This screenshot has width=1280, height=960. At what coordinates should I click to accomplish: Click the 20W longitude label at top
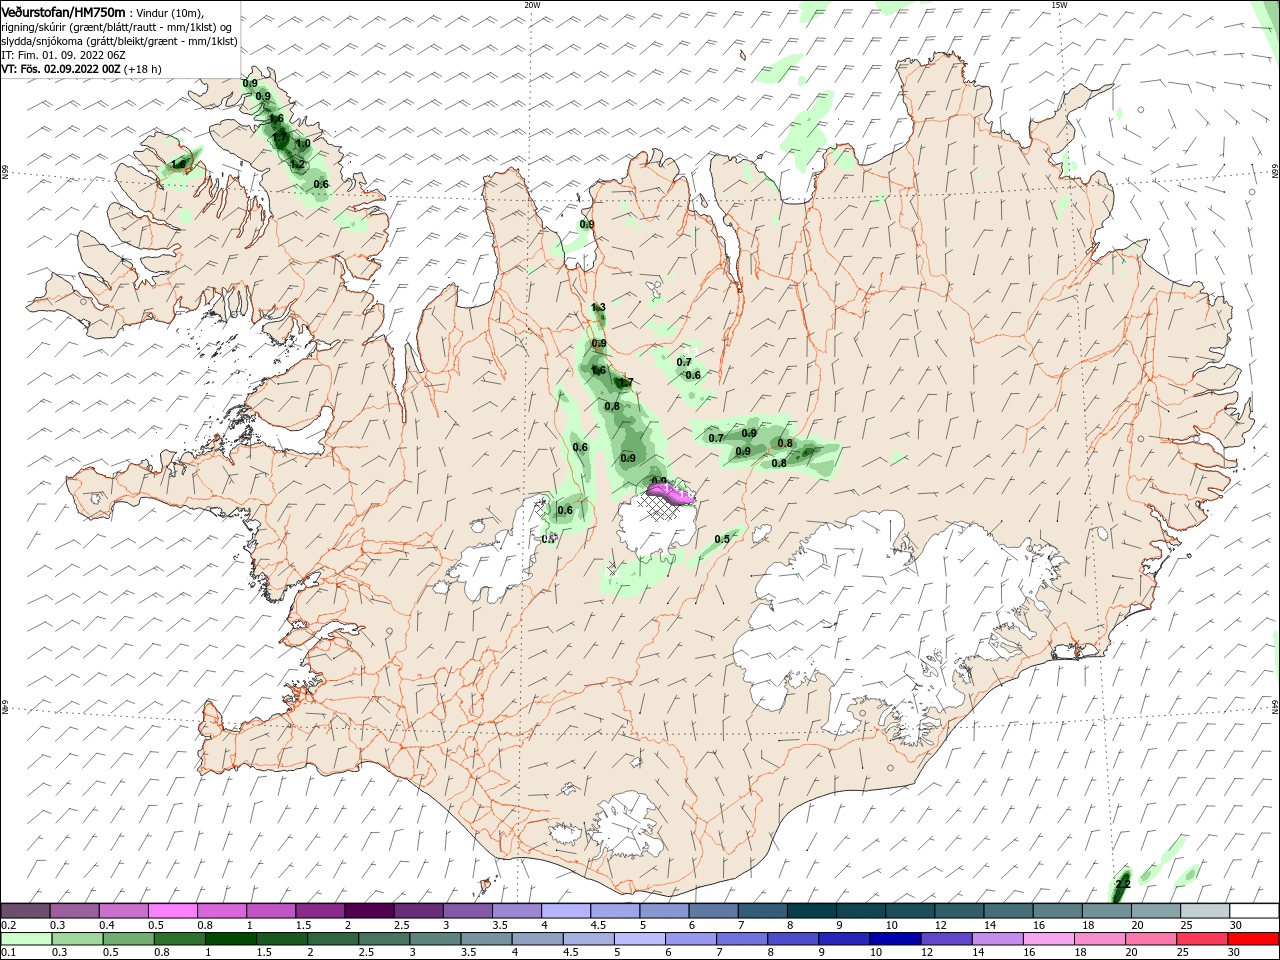pos(532,5)
